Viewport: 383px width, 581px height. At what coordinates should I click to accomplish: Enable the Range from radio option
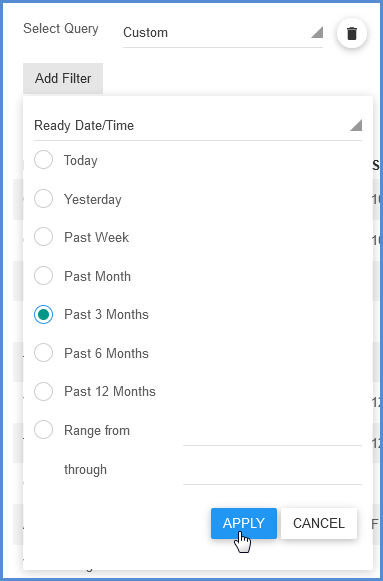[43, 430]
